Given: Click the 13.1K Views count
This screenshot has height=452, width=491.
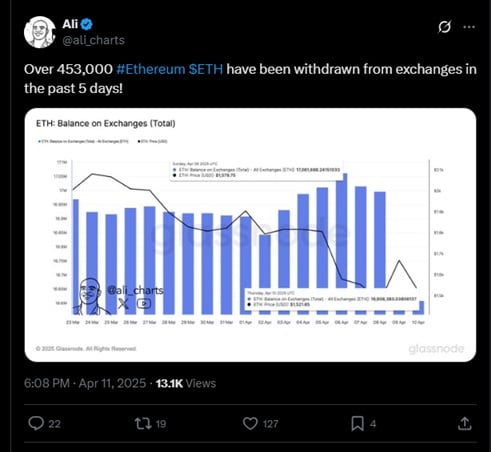Looking at the screenshot, I should tap(186, 383).
